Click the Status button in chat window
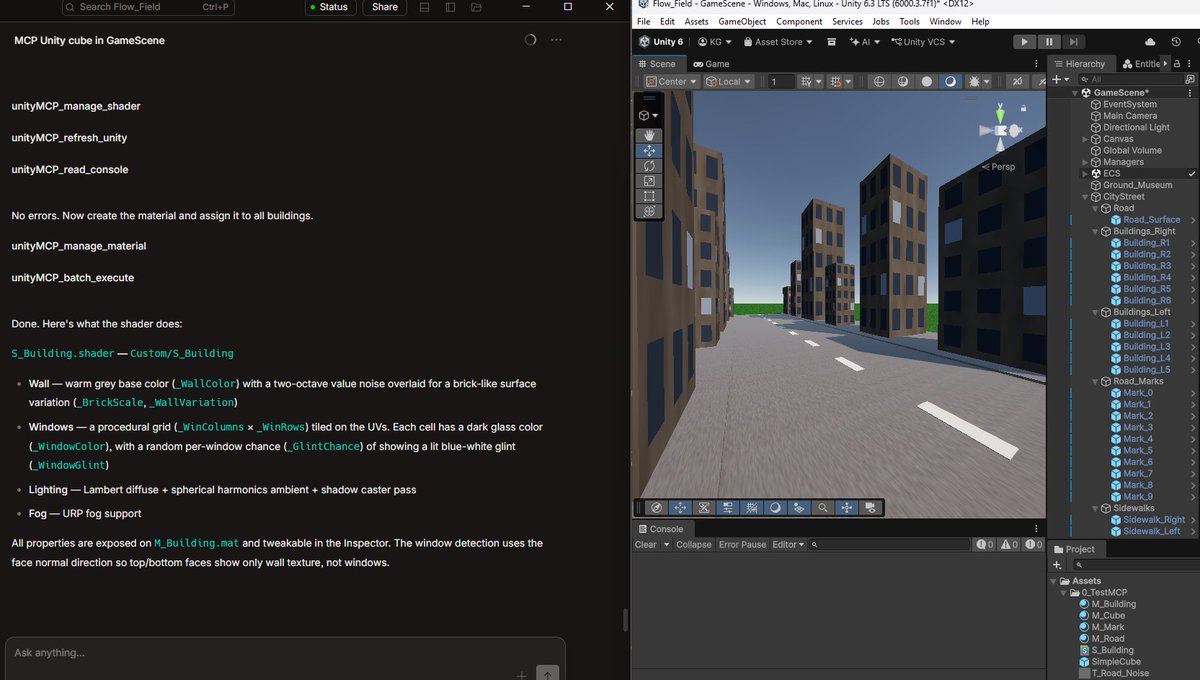The height and width of the screenshot is (680, 1200). 328,7
